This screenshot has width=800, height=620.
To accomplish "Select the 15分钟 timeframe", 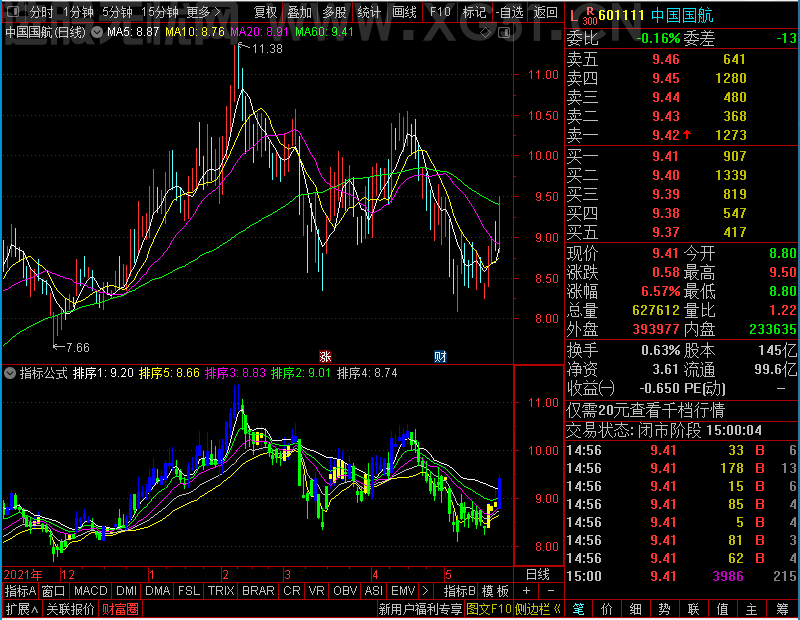I will click(x=160, y=12).
